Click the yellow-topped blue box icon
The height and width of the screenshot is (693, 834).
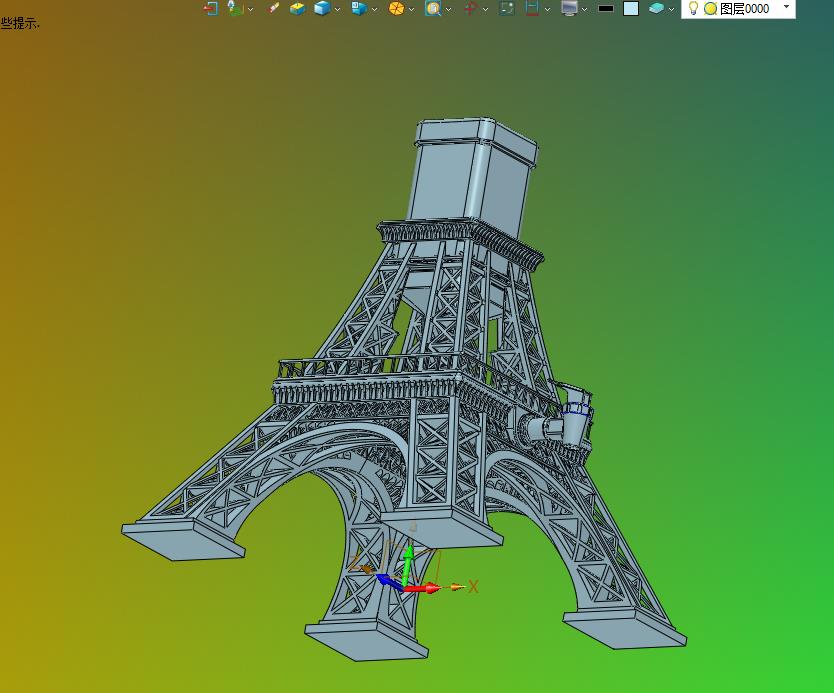click(x=298, y=8)
